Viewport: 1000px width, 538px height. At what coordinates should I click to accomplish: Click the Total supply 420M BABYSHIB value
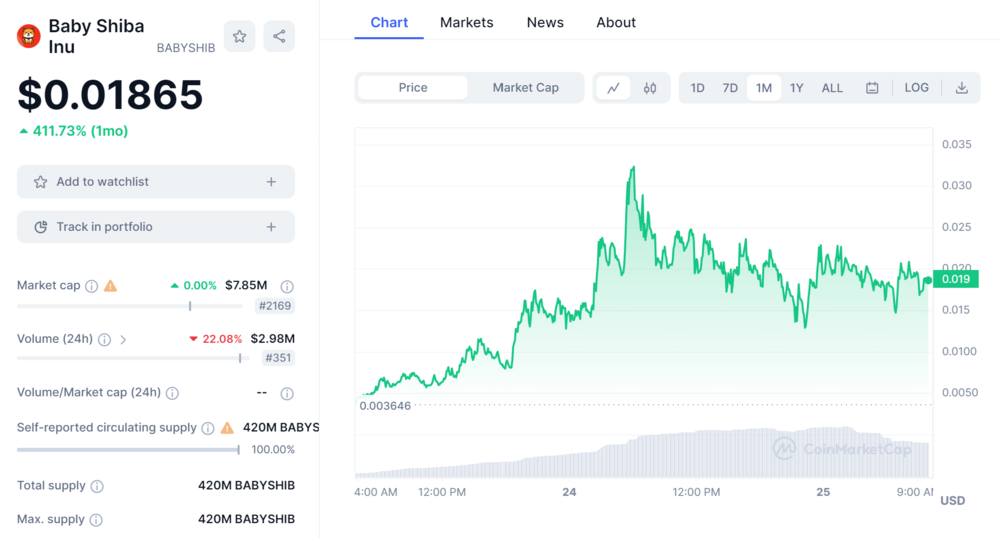click(246, 486)
